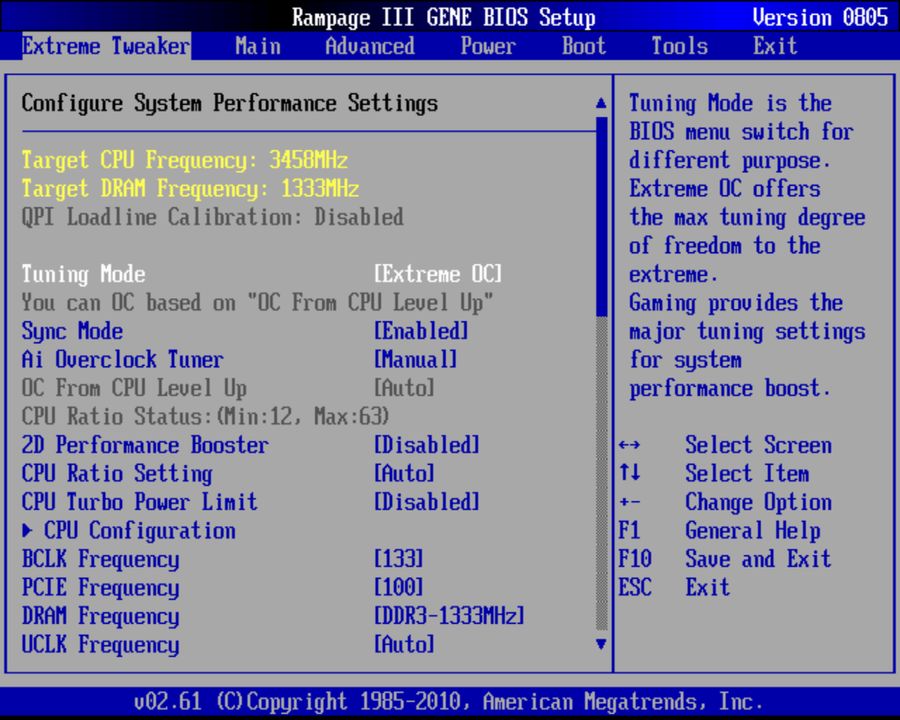Click the Rampage III GENE BIOS Setup title
900x720 pixels.
[x=444, y=17]
